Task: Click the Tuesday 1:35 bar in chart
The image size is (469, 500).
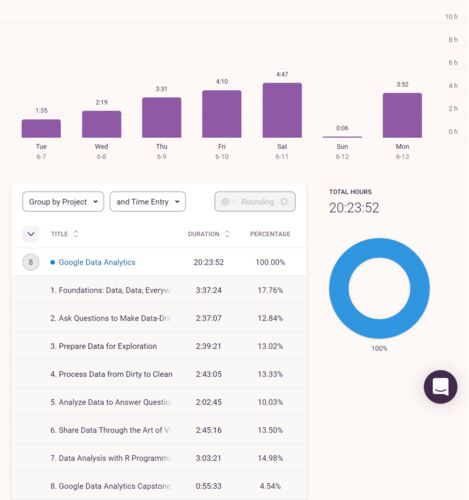Action: point(41,128)
